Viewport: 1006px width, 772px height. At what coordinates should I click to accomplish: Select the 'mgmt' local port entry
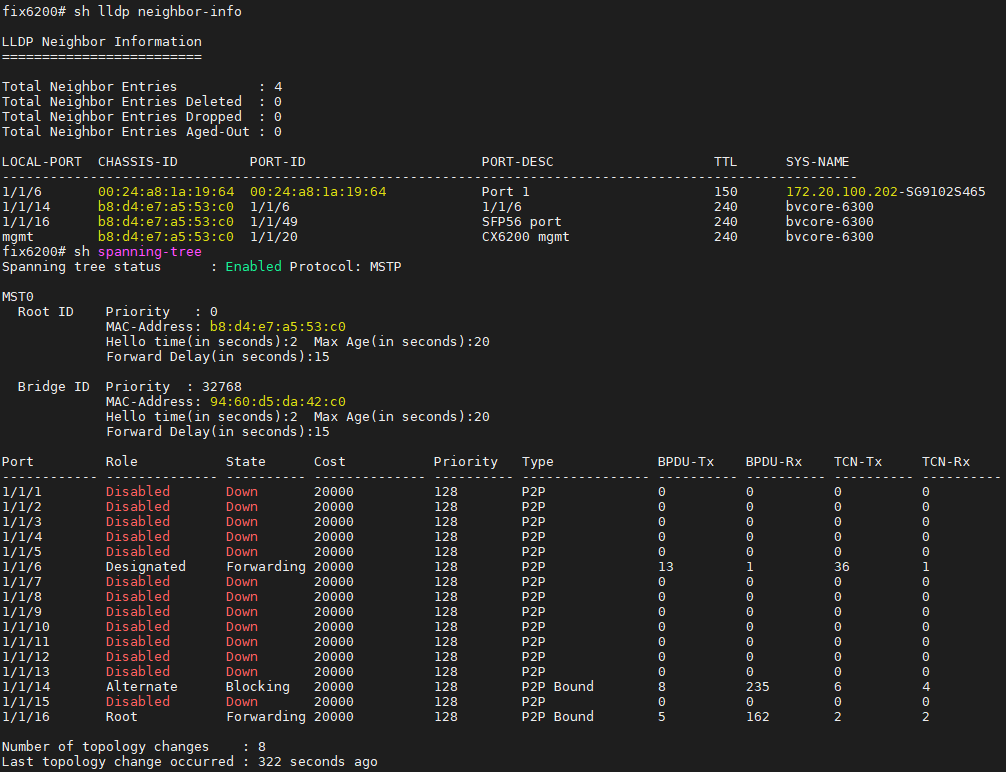[16, 236]
